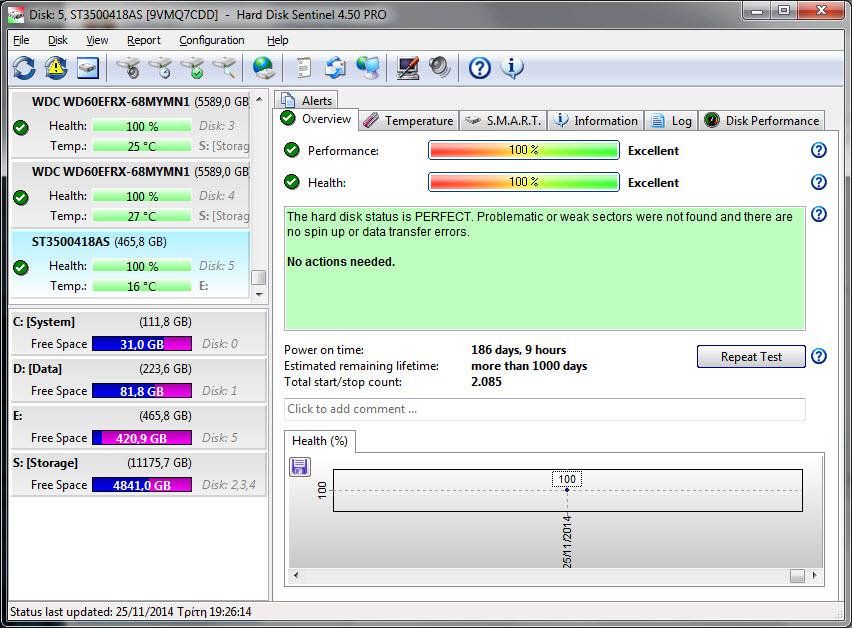Open the View menu
Viewport: 852px width, 628px height.
(x=97, y=40)
